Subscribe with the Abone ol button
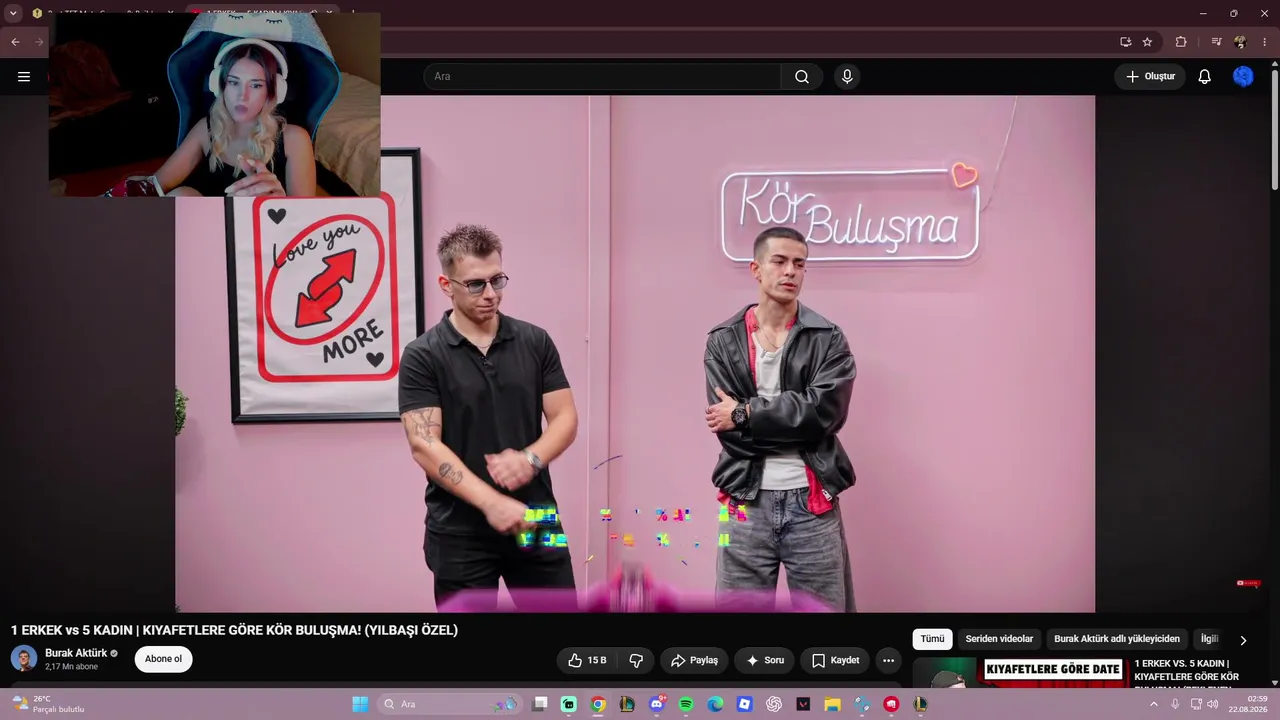The height and width of the screenshot is (720, 1280). click(164, 659)
